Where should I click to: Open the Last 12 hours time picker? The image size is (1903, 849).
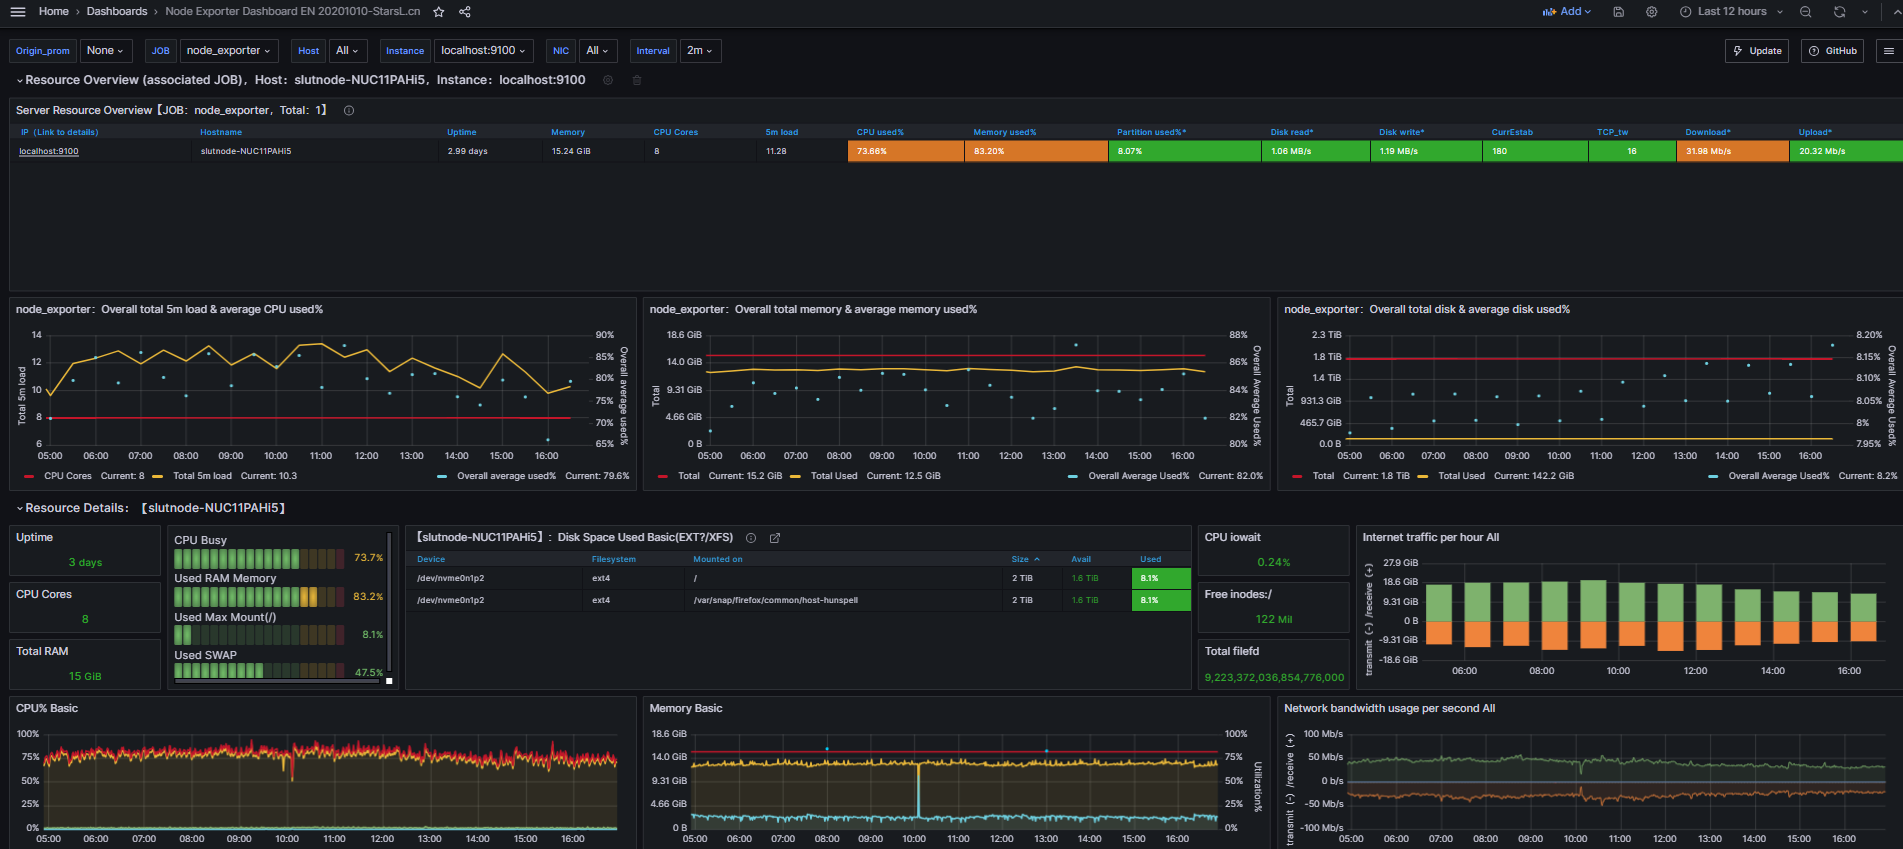click(1731, 12)
